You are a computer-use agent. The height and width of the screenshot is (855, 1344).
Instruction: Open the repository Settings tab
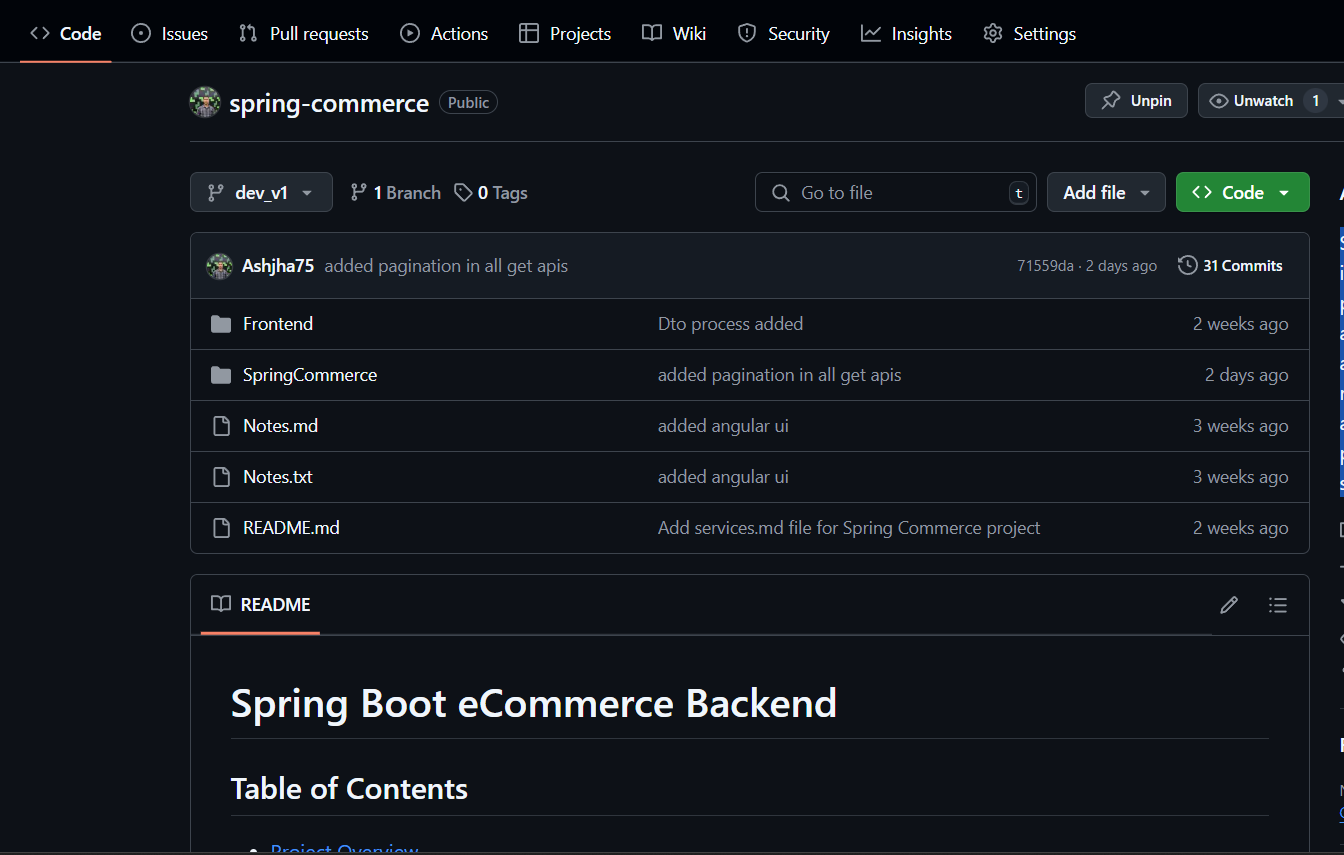[x=1029, y=33]
